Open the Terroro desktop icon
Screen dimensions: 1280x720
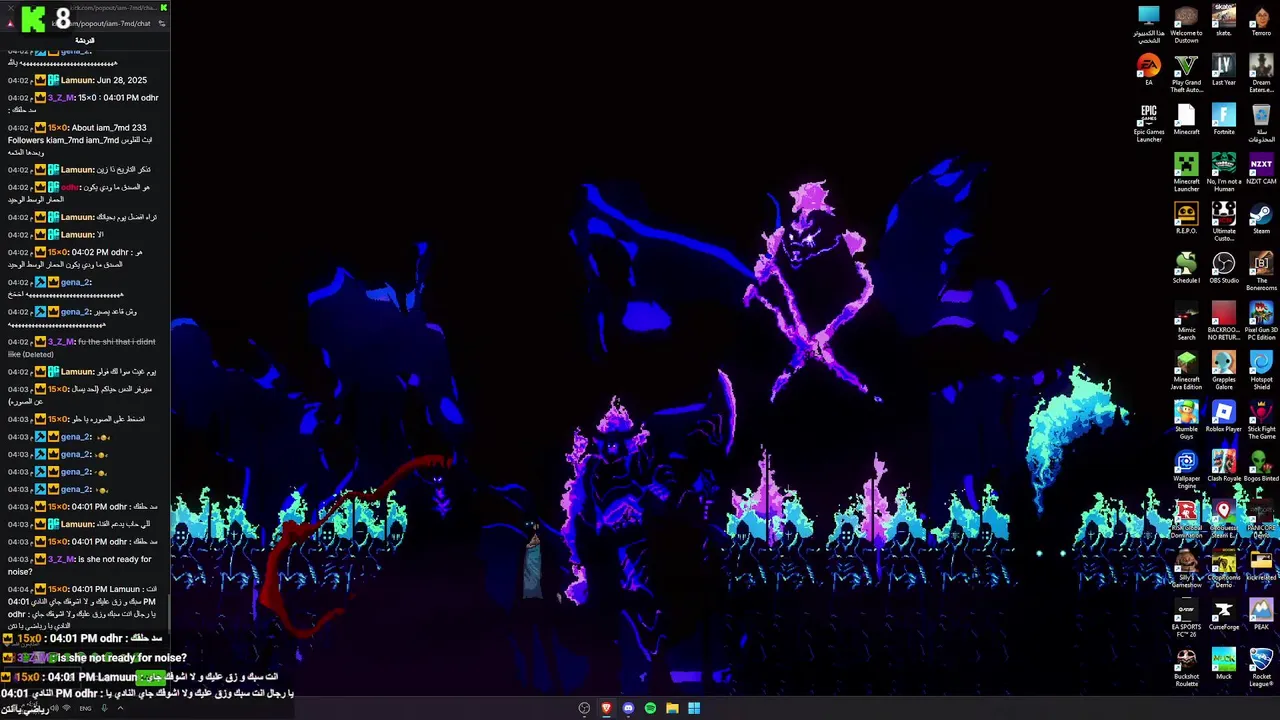point(1261,21)
